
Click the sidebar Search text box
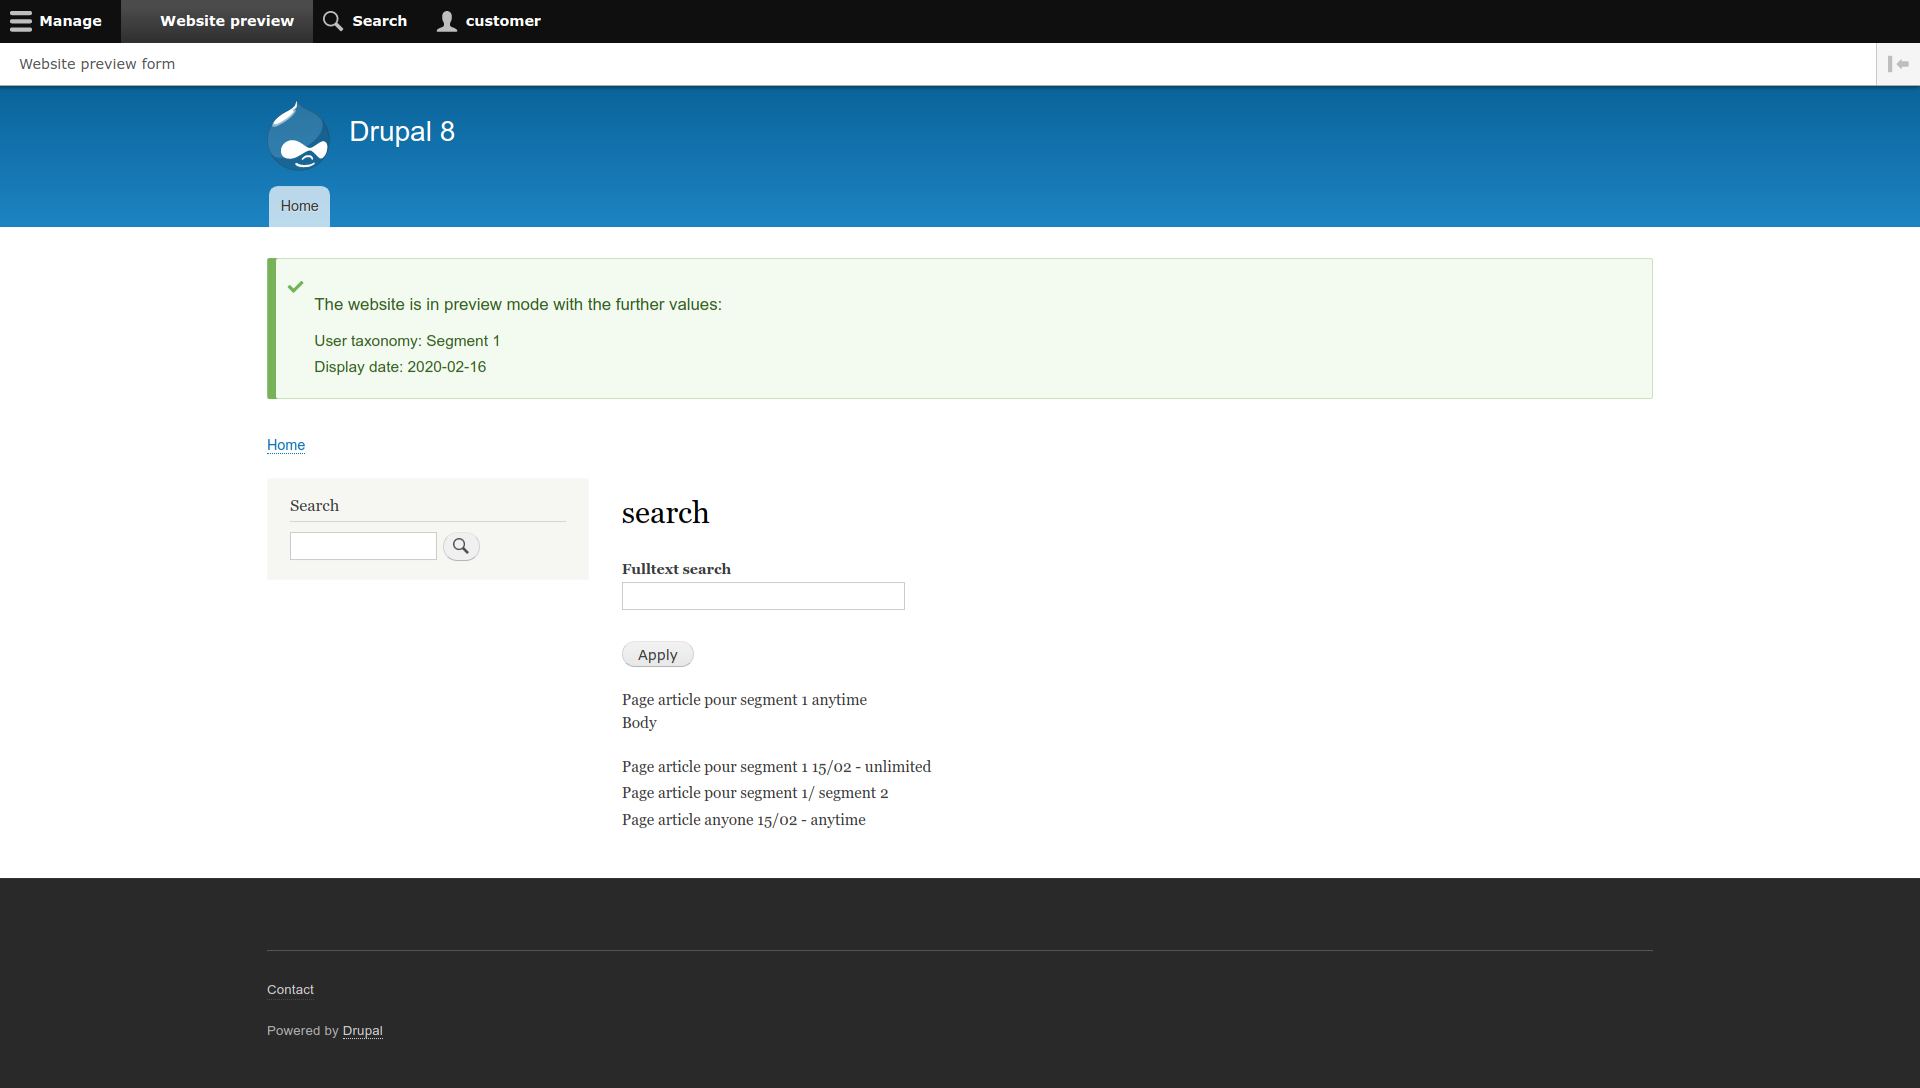tap(362, 545)
